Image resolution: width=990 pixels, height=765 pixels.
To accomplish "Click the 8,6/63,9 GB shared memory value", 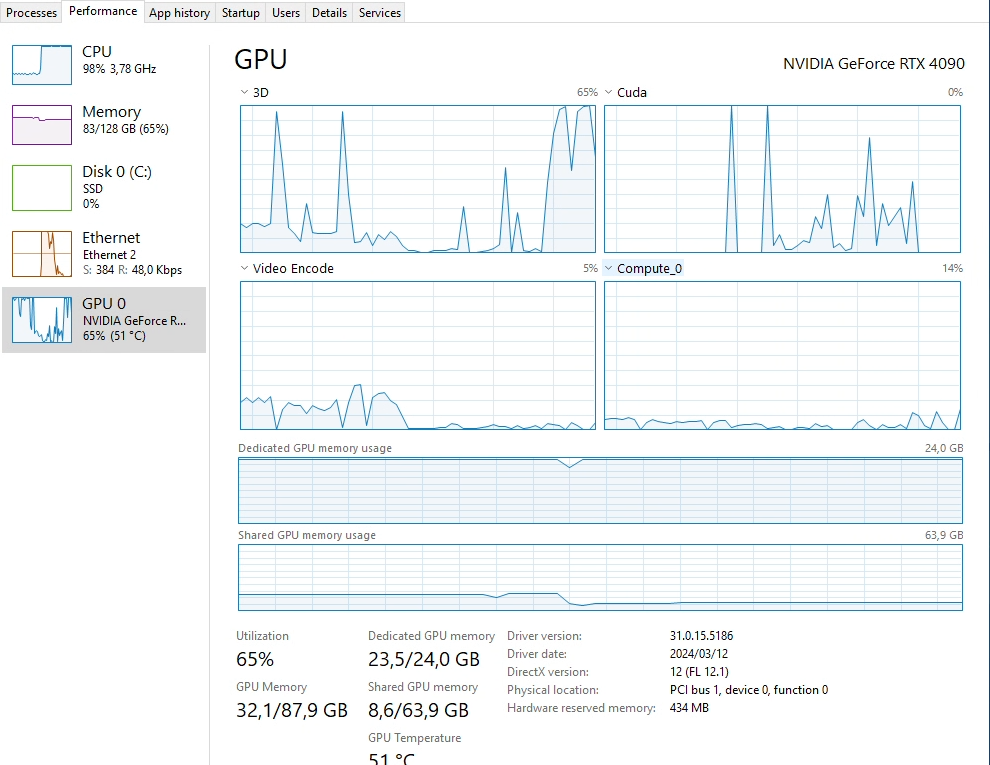I will pyautogui.click(x=418, y=711).
